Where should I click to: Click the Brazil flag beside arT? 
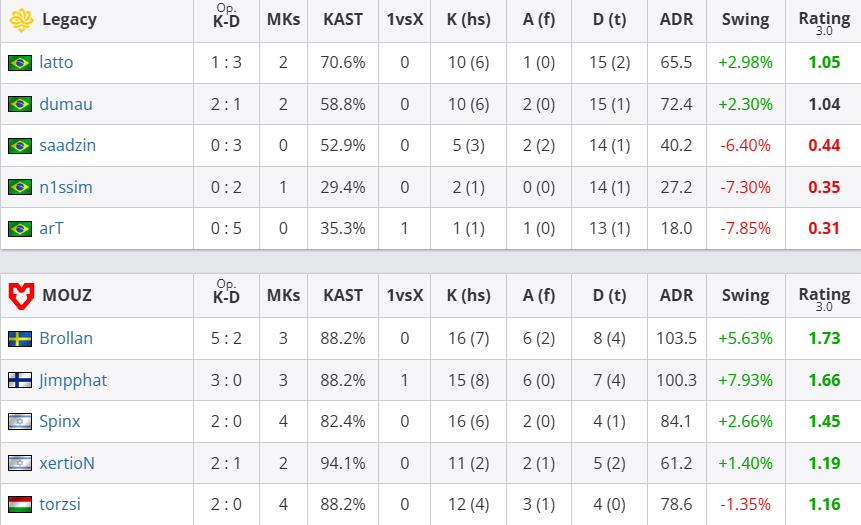pos(19,229)
